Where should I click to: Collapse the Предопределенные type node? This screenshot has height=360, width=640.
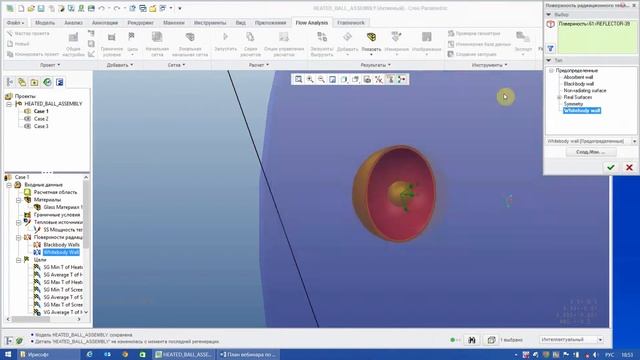(551, 71)
